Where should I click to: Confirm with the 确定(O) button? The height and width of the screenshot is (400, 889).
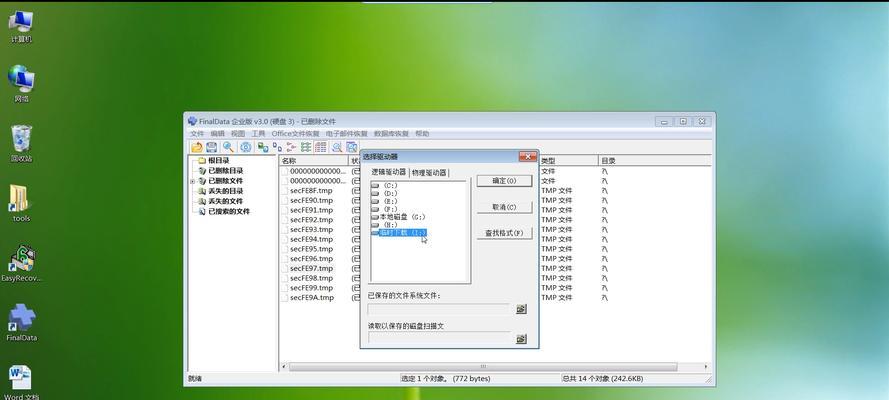tap(504, 181)
